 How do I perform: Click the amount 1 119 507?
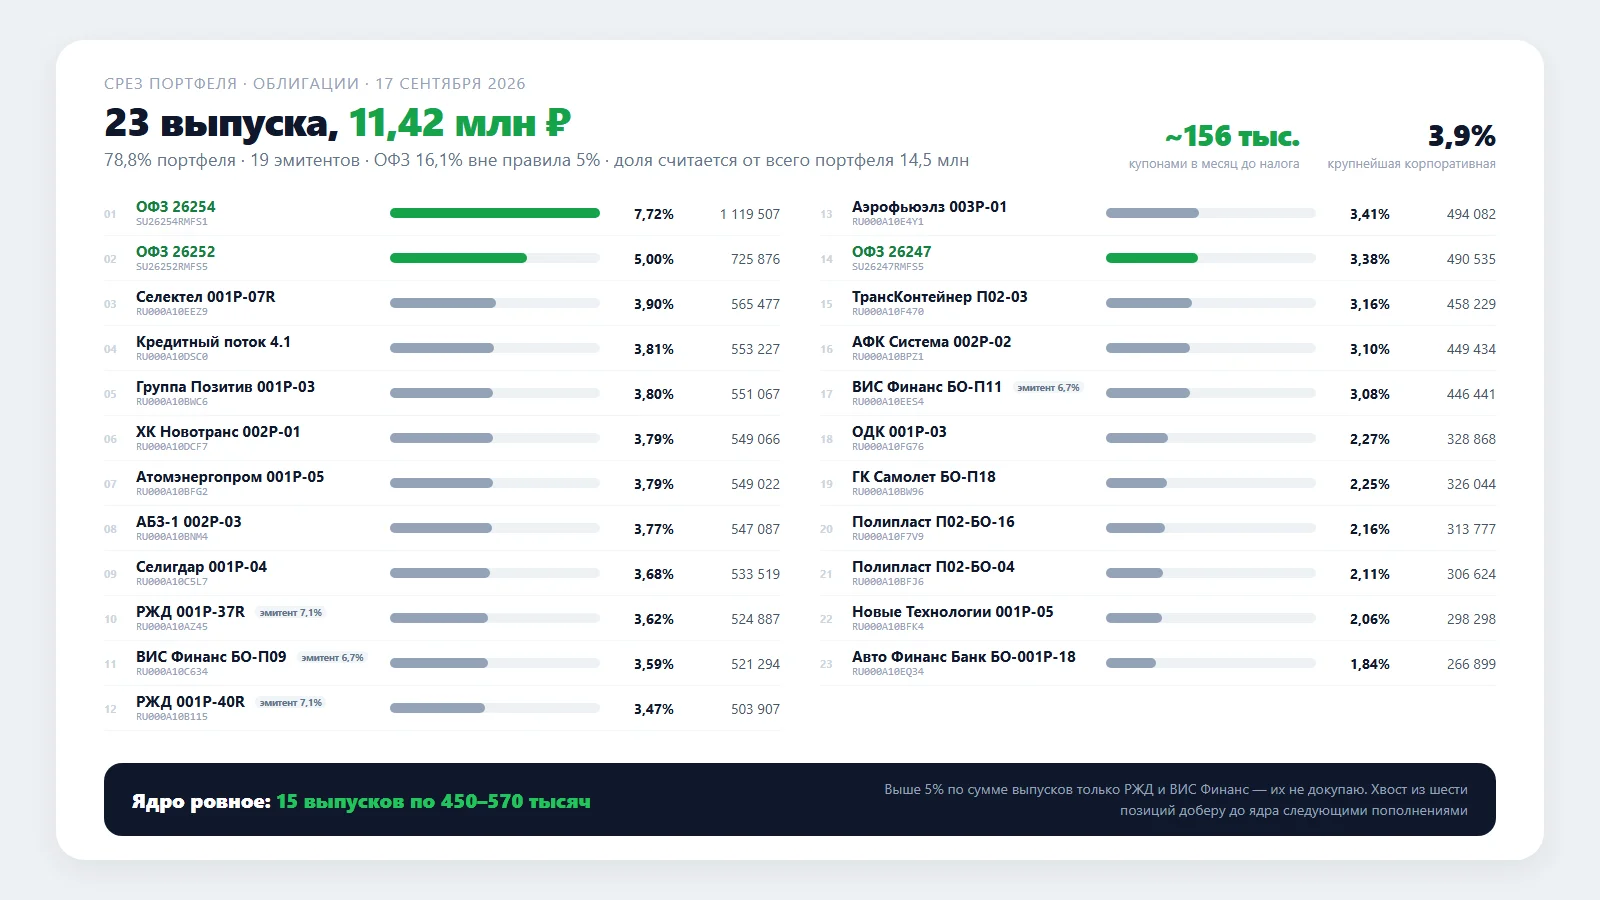(x=750, y=214)
